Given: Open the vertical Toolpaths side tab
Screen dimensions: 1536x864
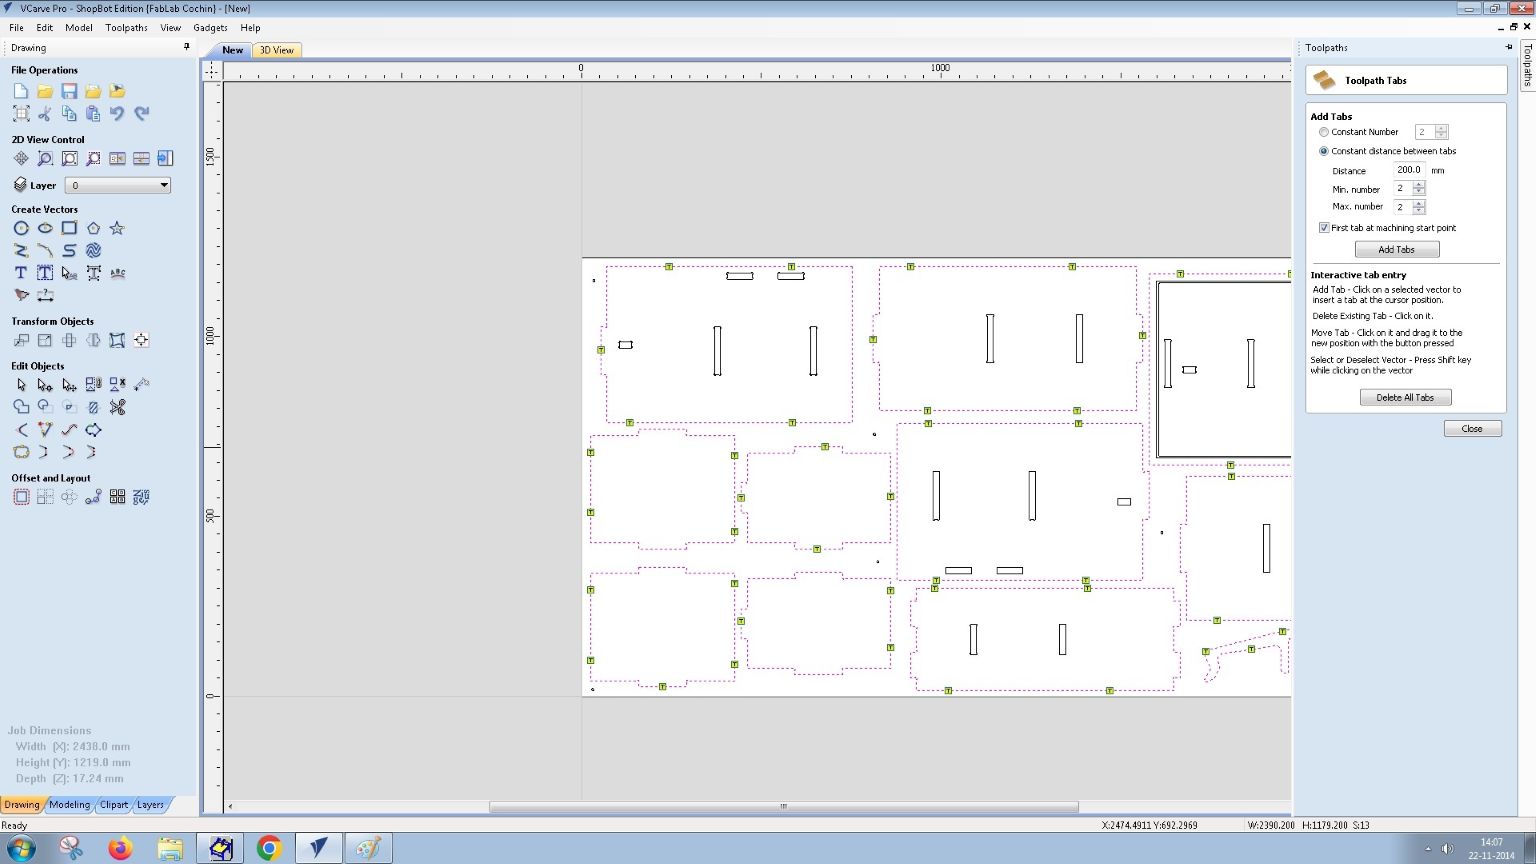Looking at the screenshot, I should coord(1527,66).
